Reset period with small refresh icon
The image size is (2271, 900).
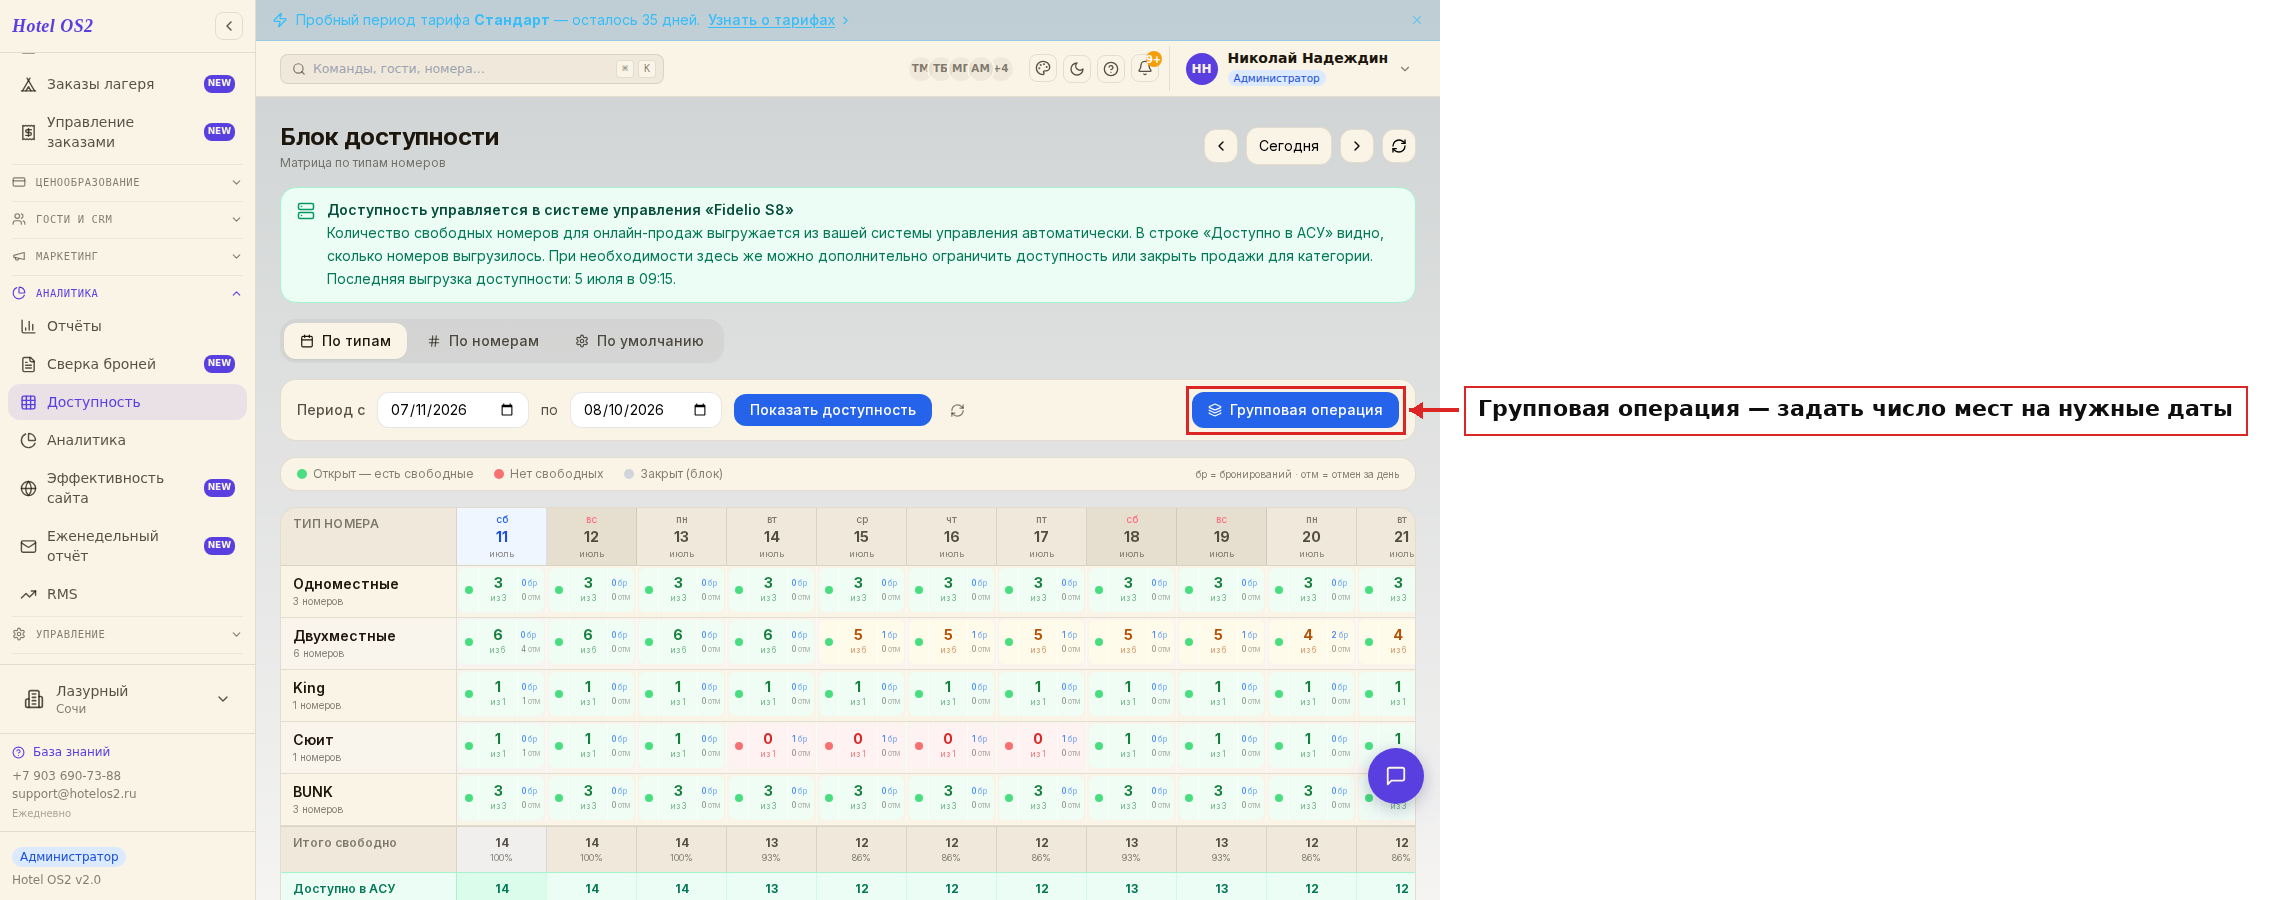click(957, 410)
